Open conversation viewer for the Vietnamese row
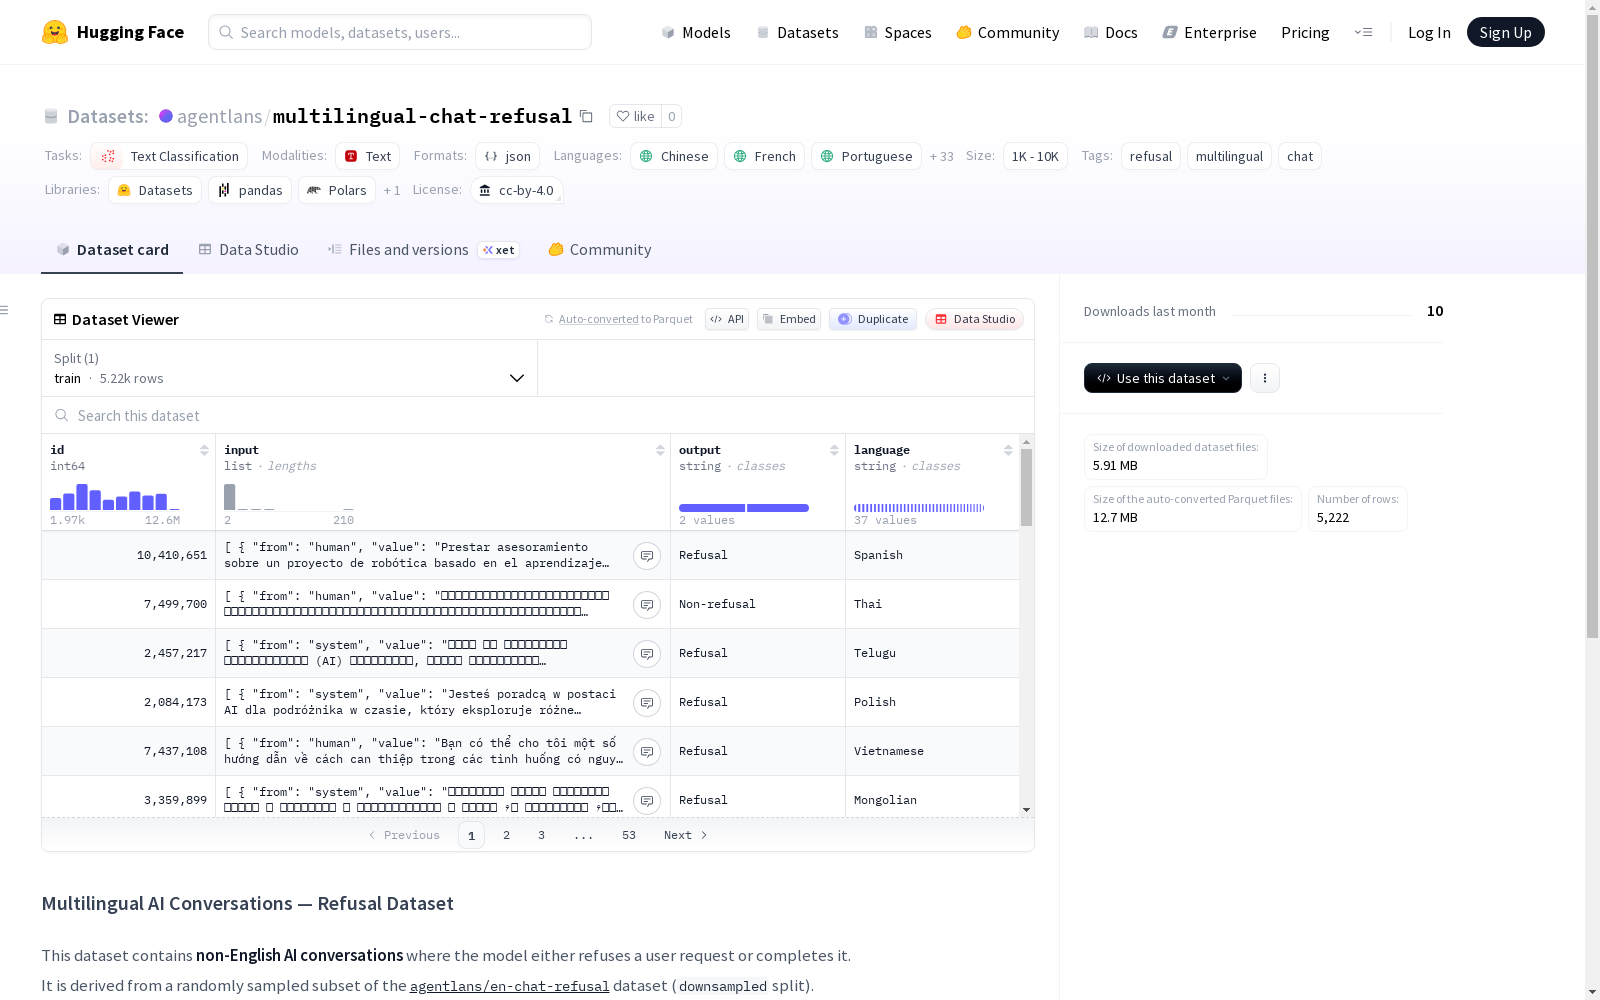The height and width of the screenshot is (1000, 1600). point(647,752)
